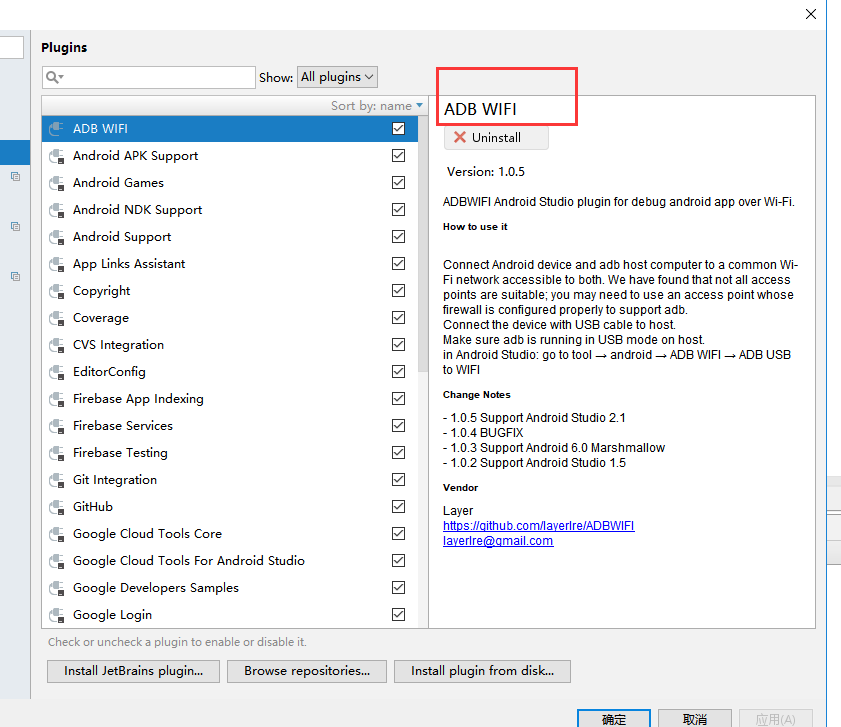
Task: Click the layerlre@gmail.com email link
Action: tap(498, 541)
